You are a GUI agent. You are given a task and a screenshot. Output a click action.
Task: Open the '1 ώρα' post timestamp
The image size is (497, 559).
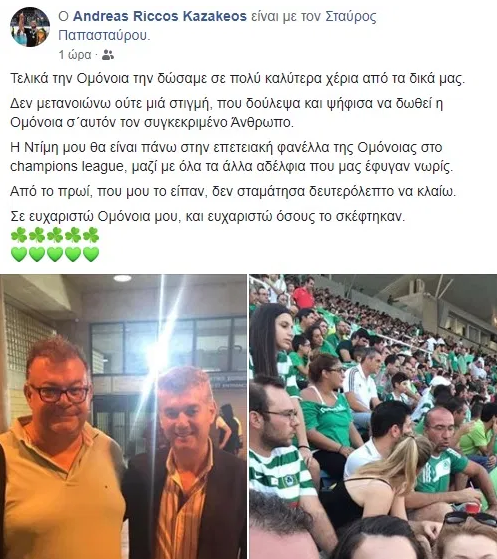pyautogui.click(x=75, y=55)
